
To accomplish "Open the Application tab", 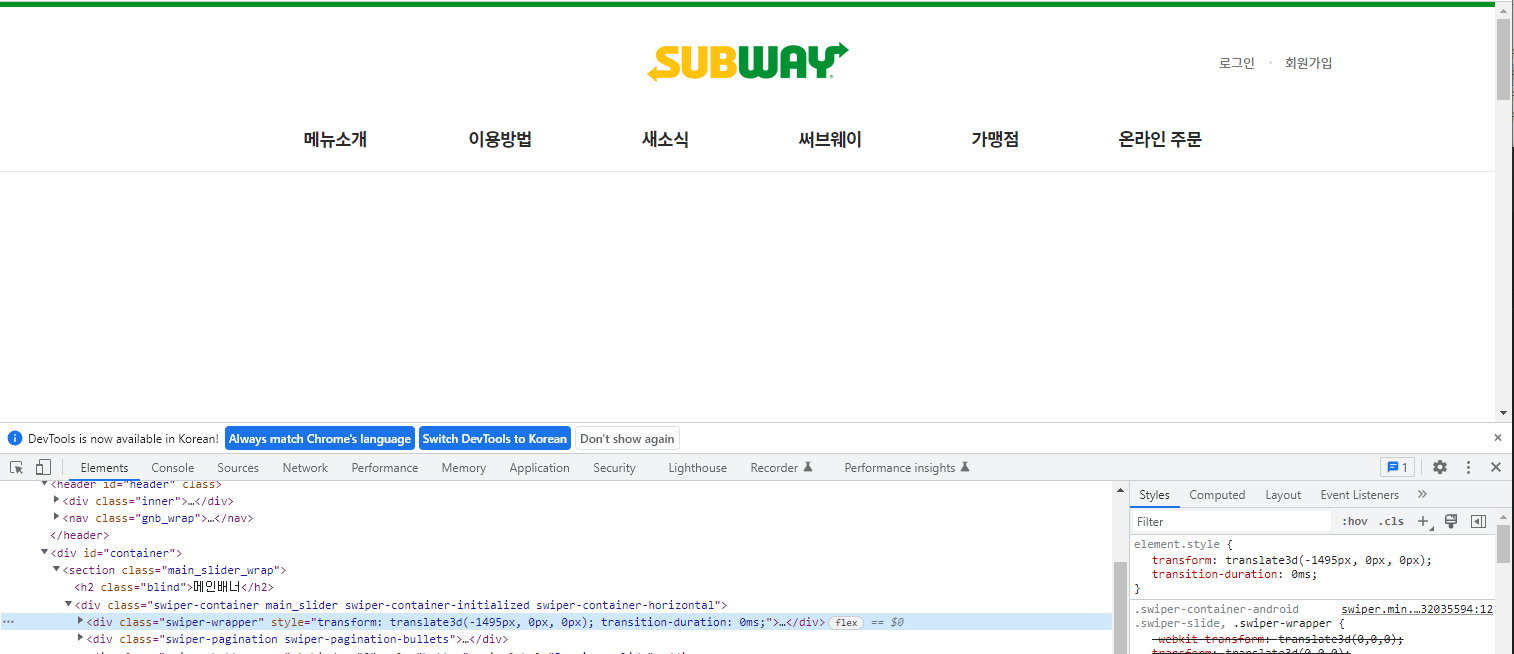I will (539, 467).
